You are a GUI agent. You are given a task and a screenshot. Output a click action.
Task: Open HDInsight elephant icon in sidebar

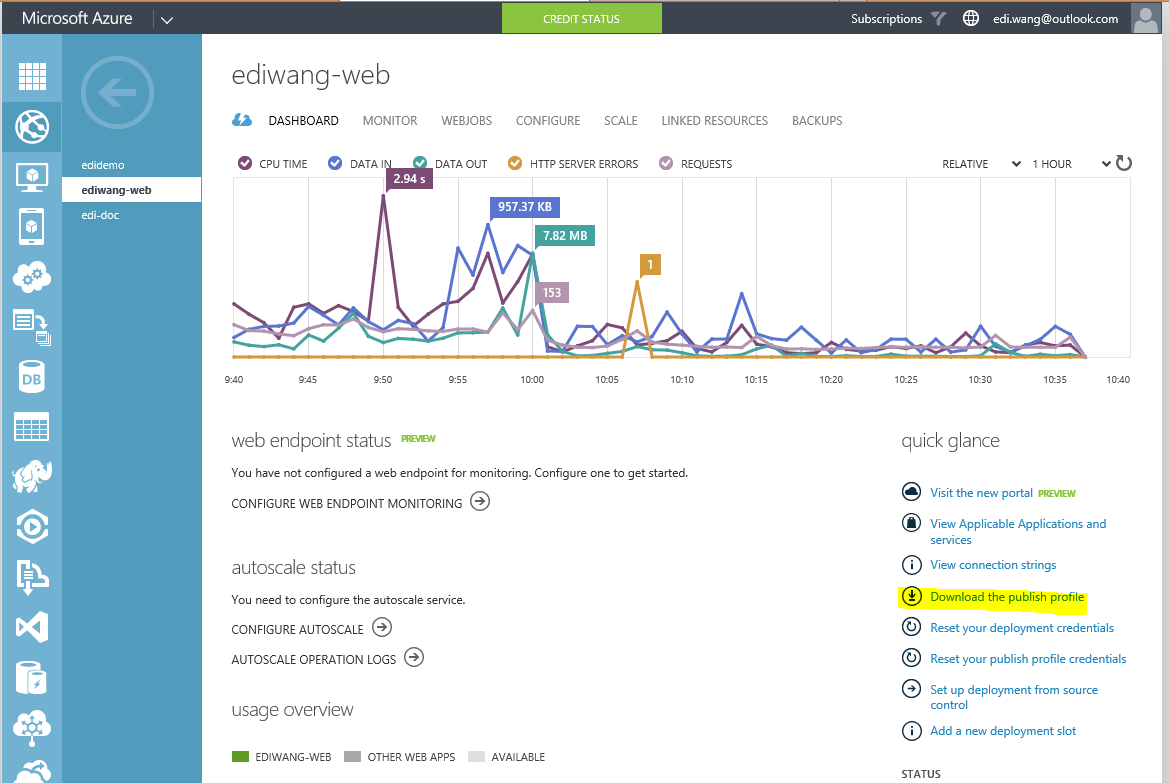[31, 477]
